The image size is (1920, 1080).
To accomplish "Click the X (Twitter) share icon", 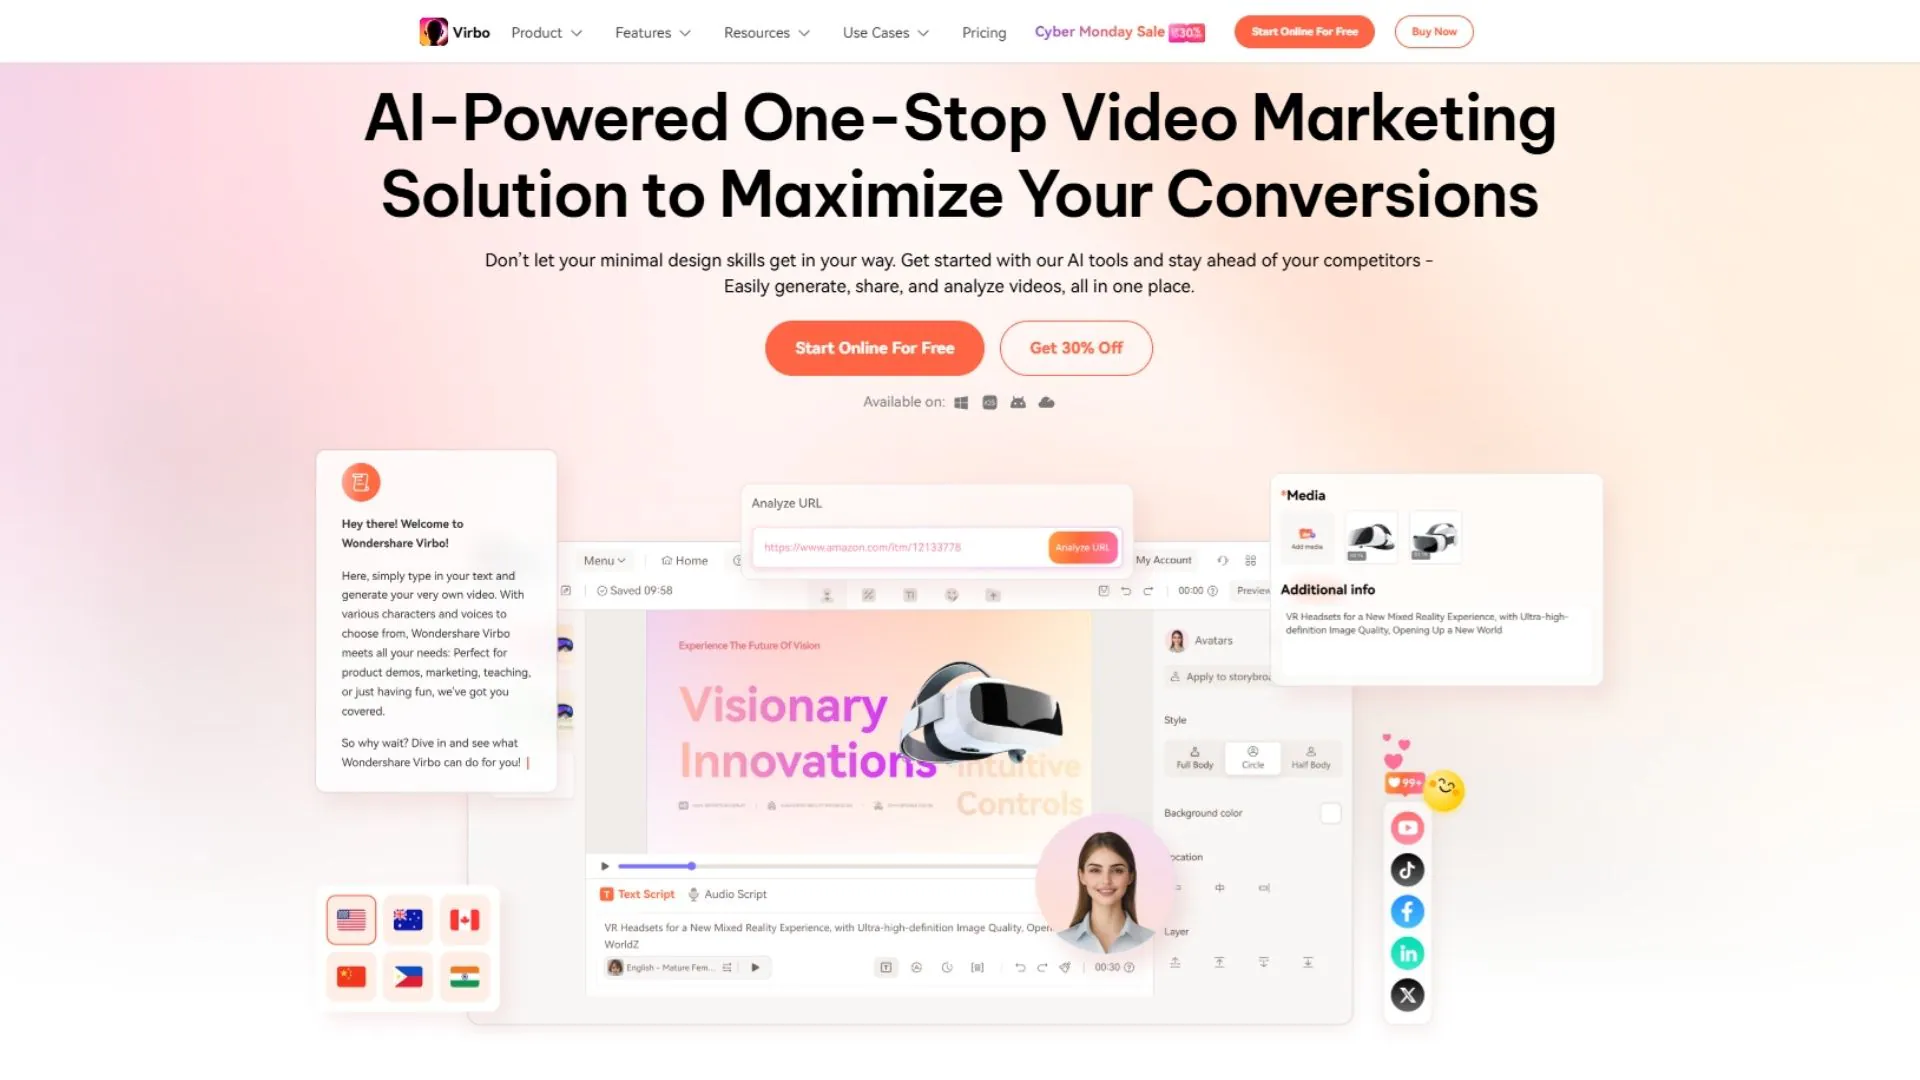I will 1407,994.
